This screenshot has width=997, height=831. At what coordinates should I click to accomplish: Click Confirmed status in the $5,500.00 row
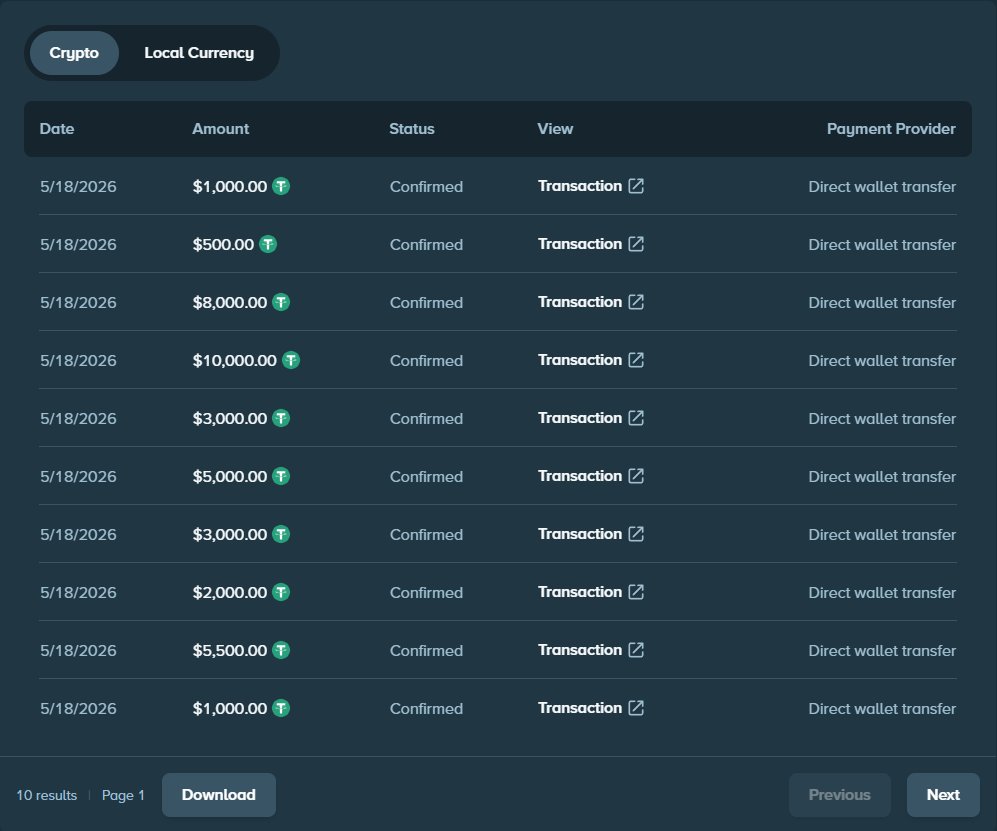[426, 650]
